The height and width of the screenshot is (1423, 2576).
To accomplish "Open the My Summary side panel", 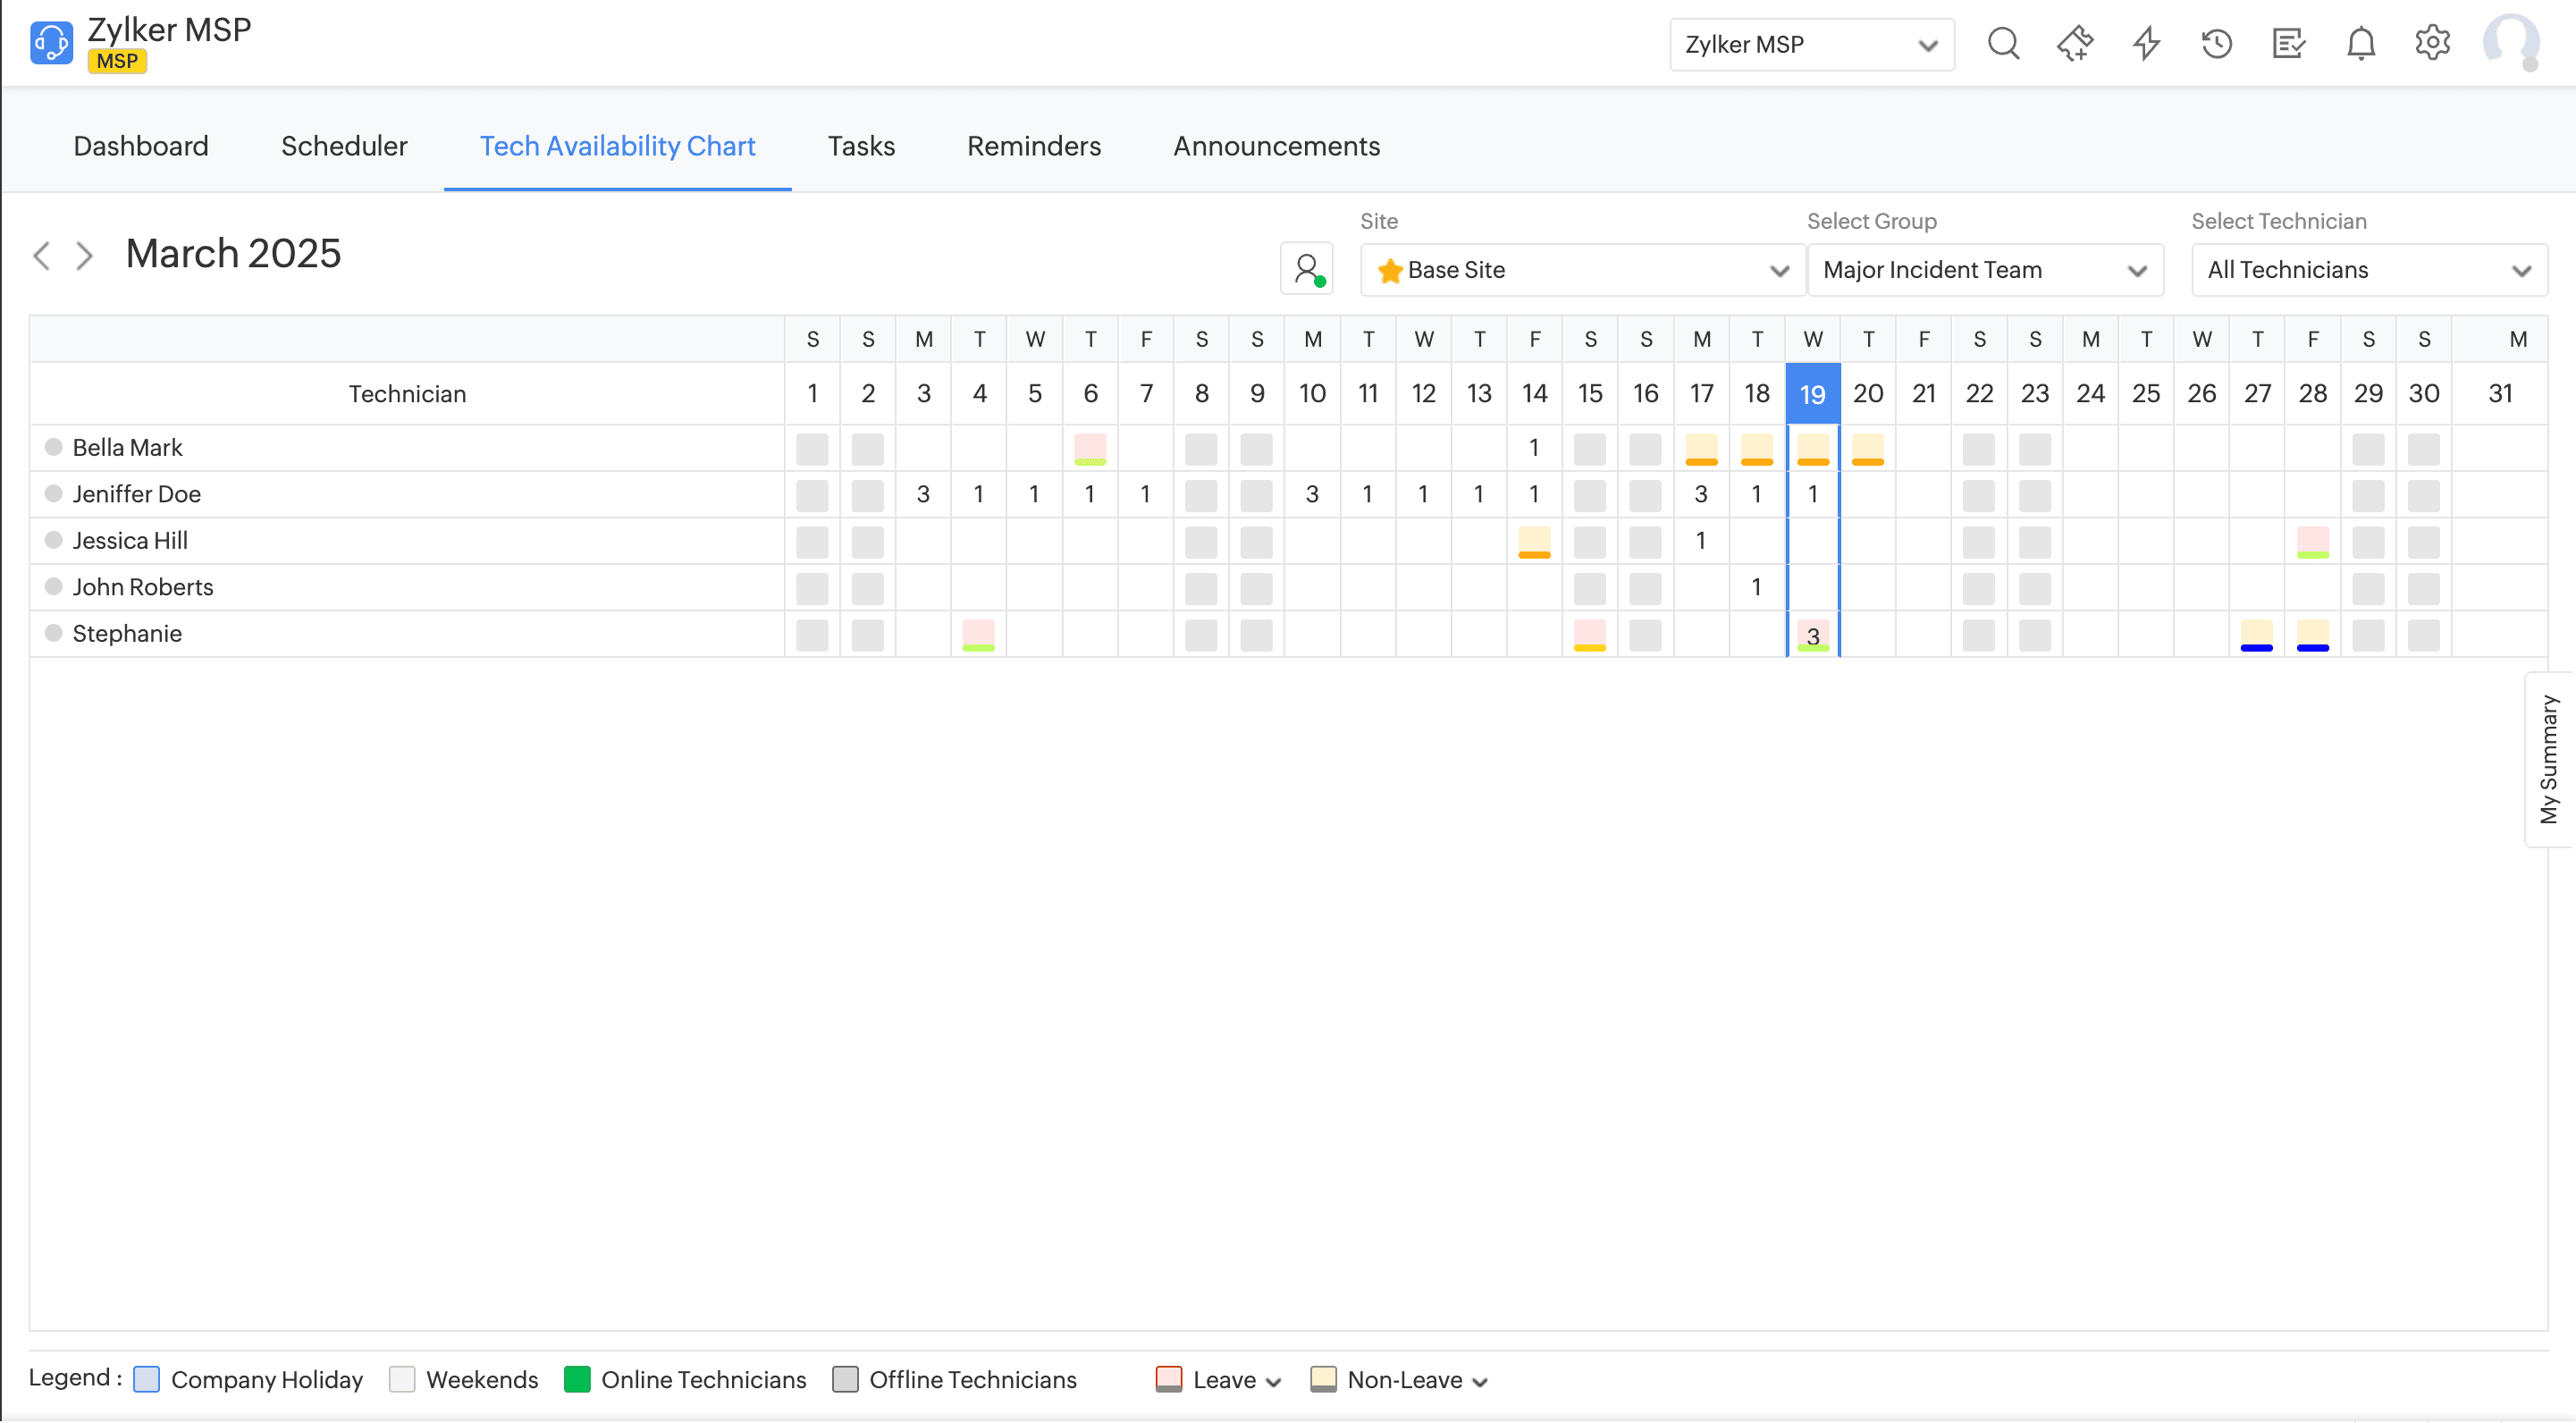I will point(2548,760).
